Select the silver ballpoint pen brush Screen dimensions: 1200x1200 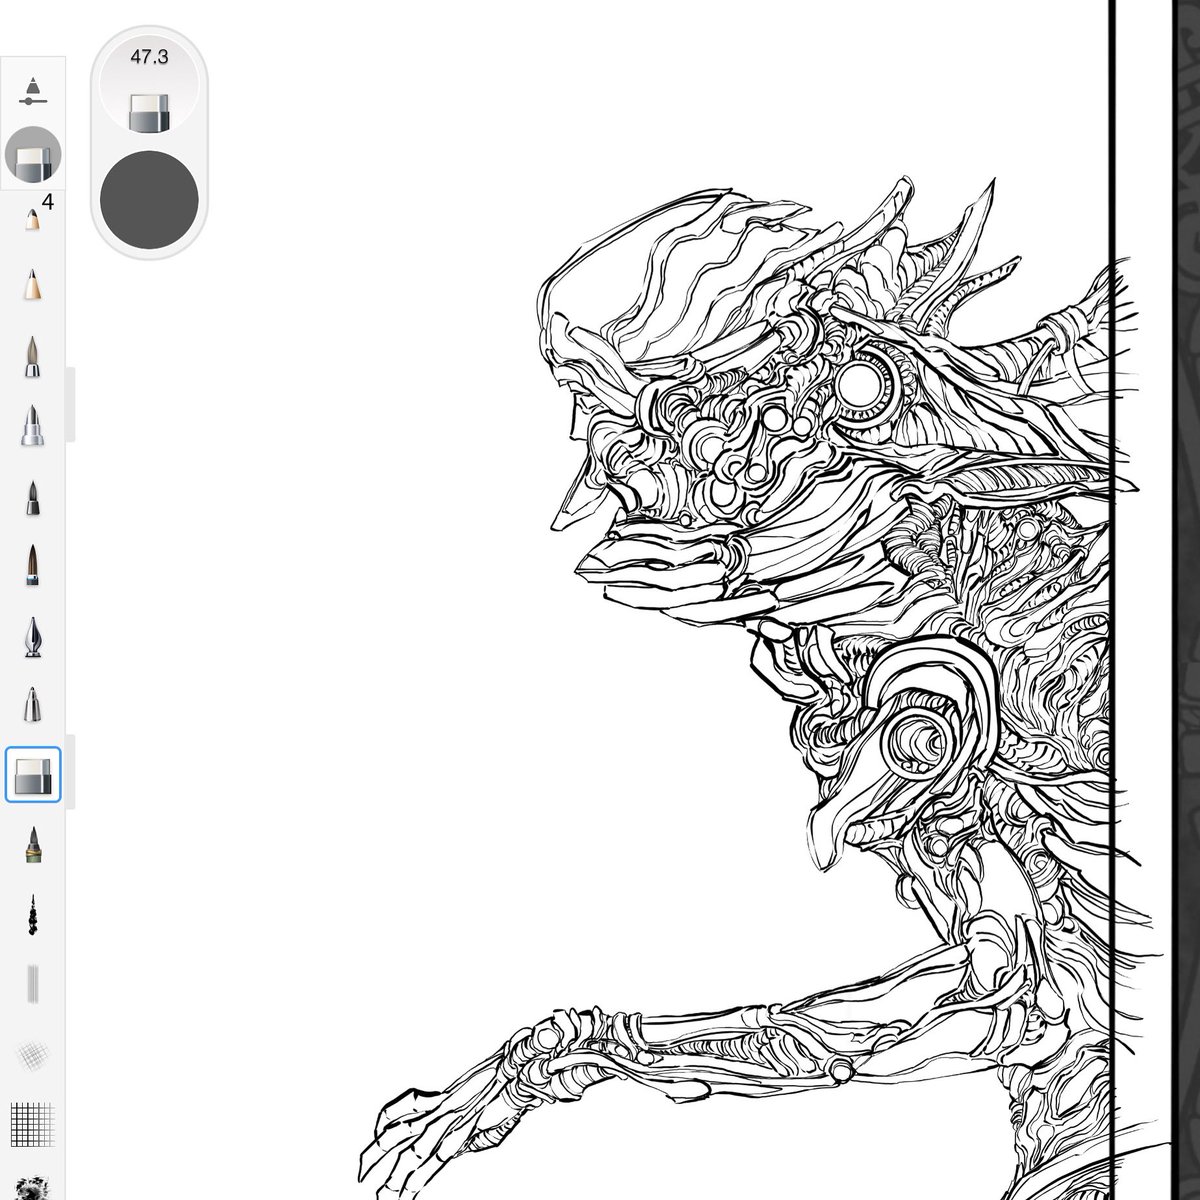click(x=33, y=704)
